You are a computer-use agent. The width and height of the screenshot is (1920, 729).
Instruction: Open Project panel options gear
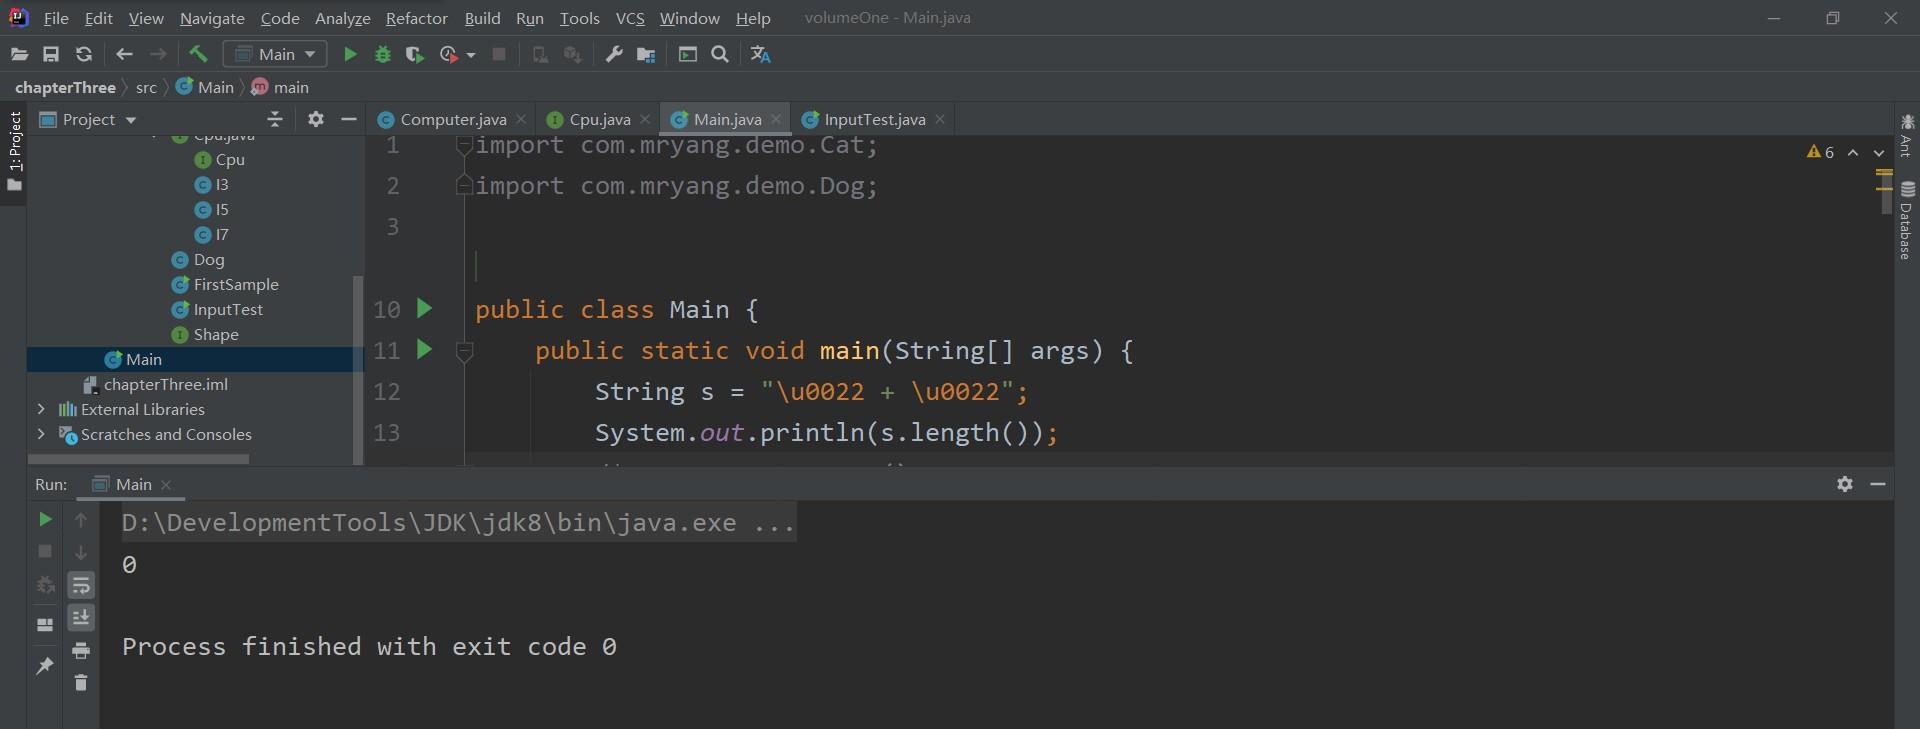pos(316,119)
